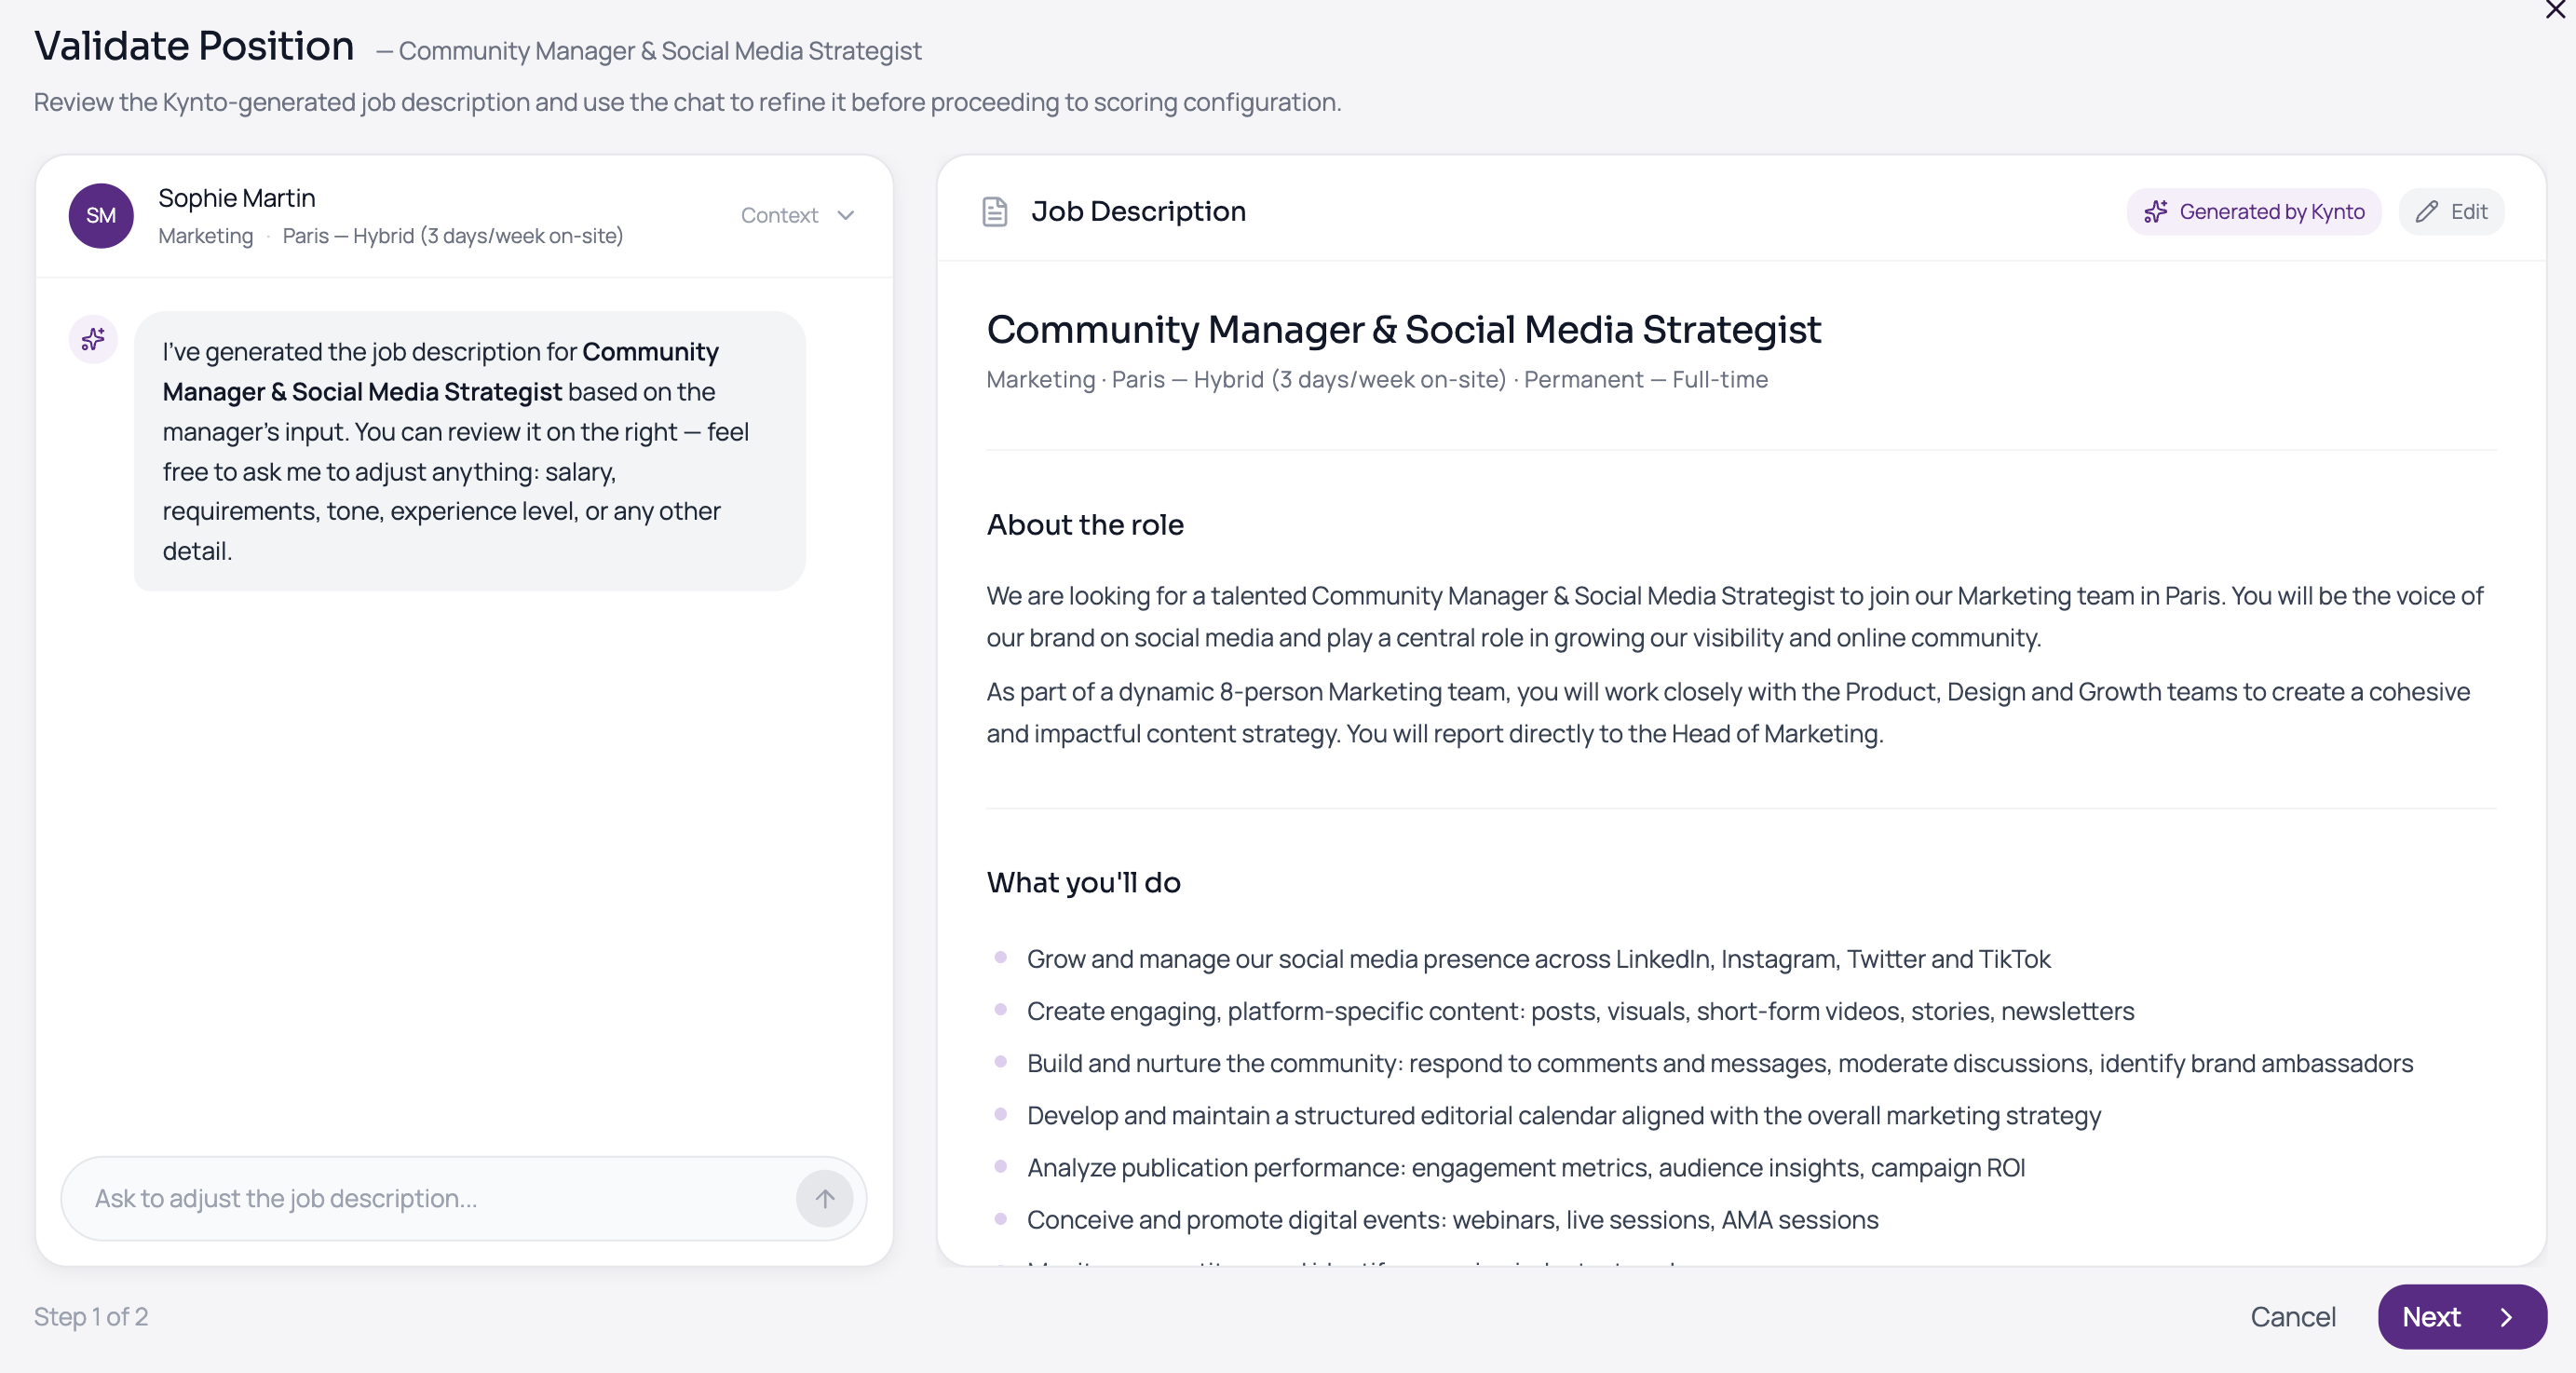The width and height of the screenshot is (2576, 1373).
Task: Click the sparkle icon in the Generated by Kynto badge
Action: [2157, 211]
